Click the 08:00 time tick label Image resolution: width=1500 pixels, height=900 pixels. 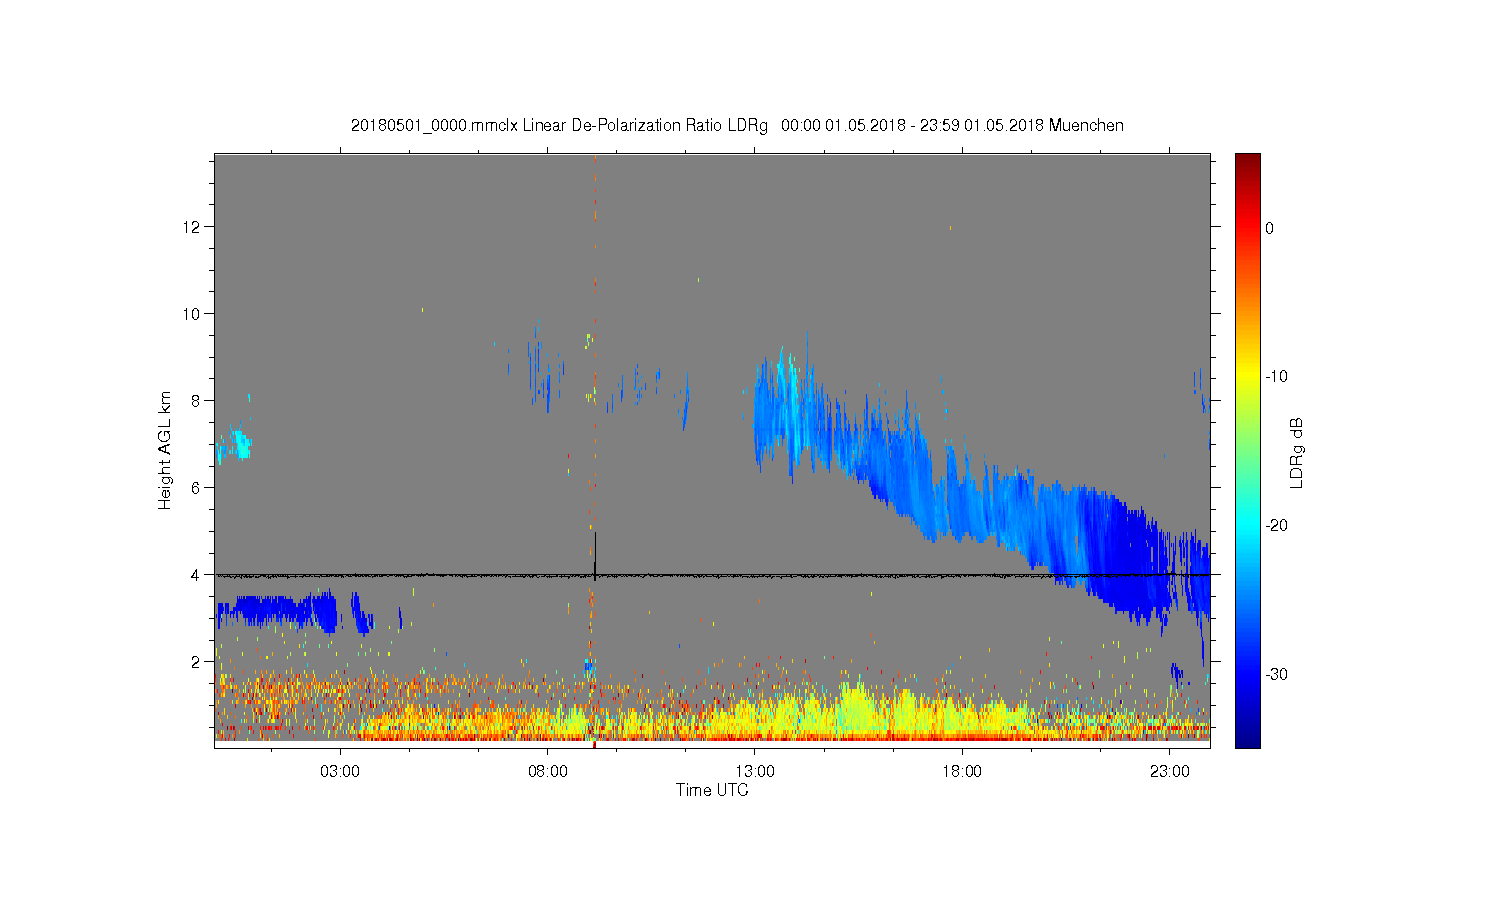(548, 772)
